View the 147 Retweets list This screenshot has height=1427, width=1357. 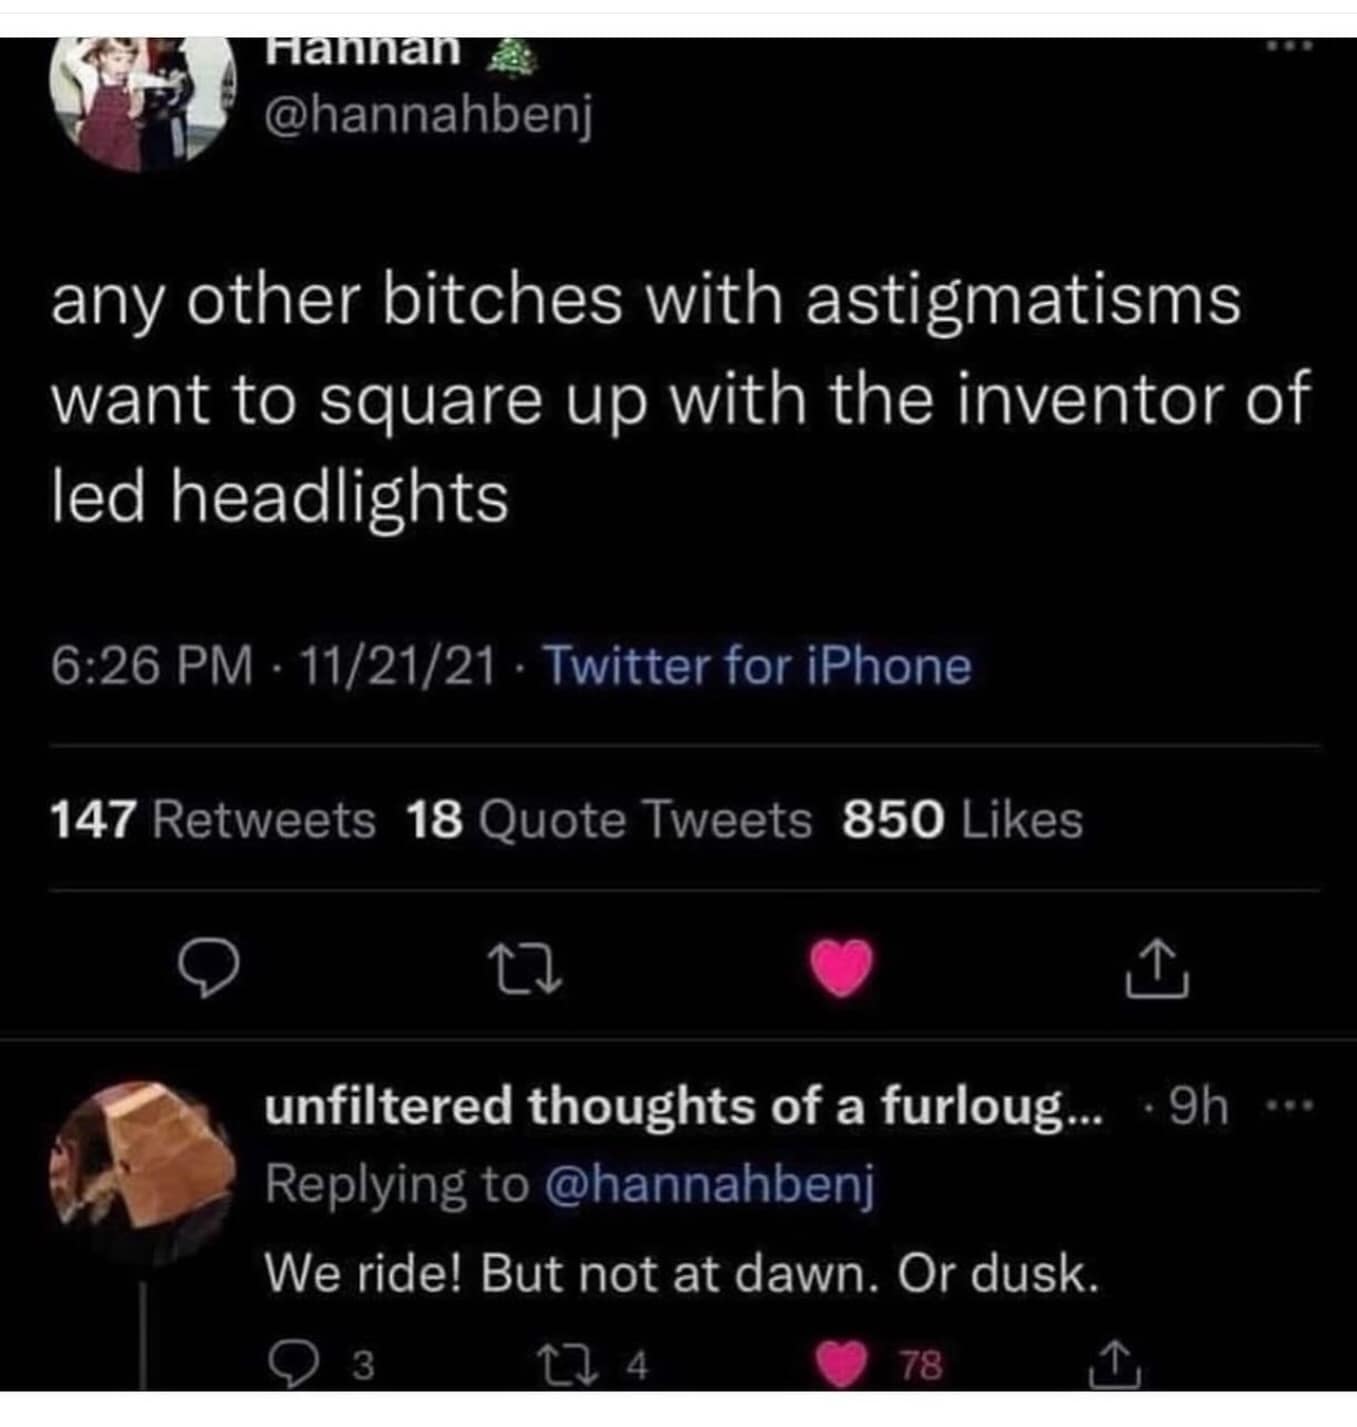click(212, 820)
